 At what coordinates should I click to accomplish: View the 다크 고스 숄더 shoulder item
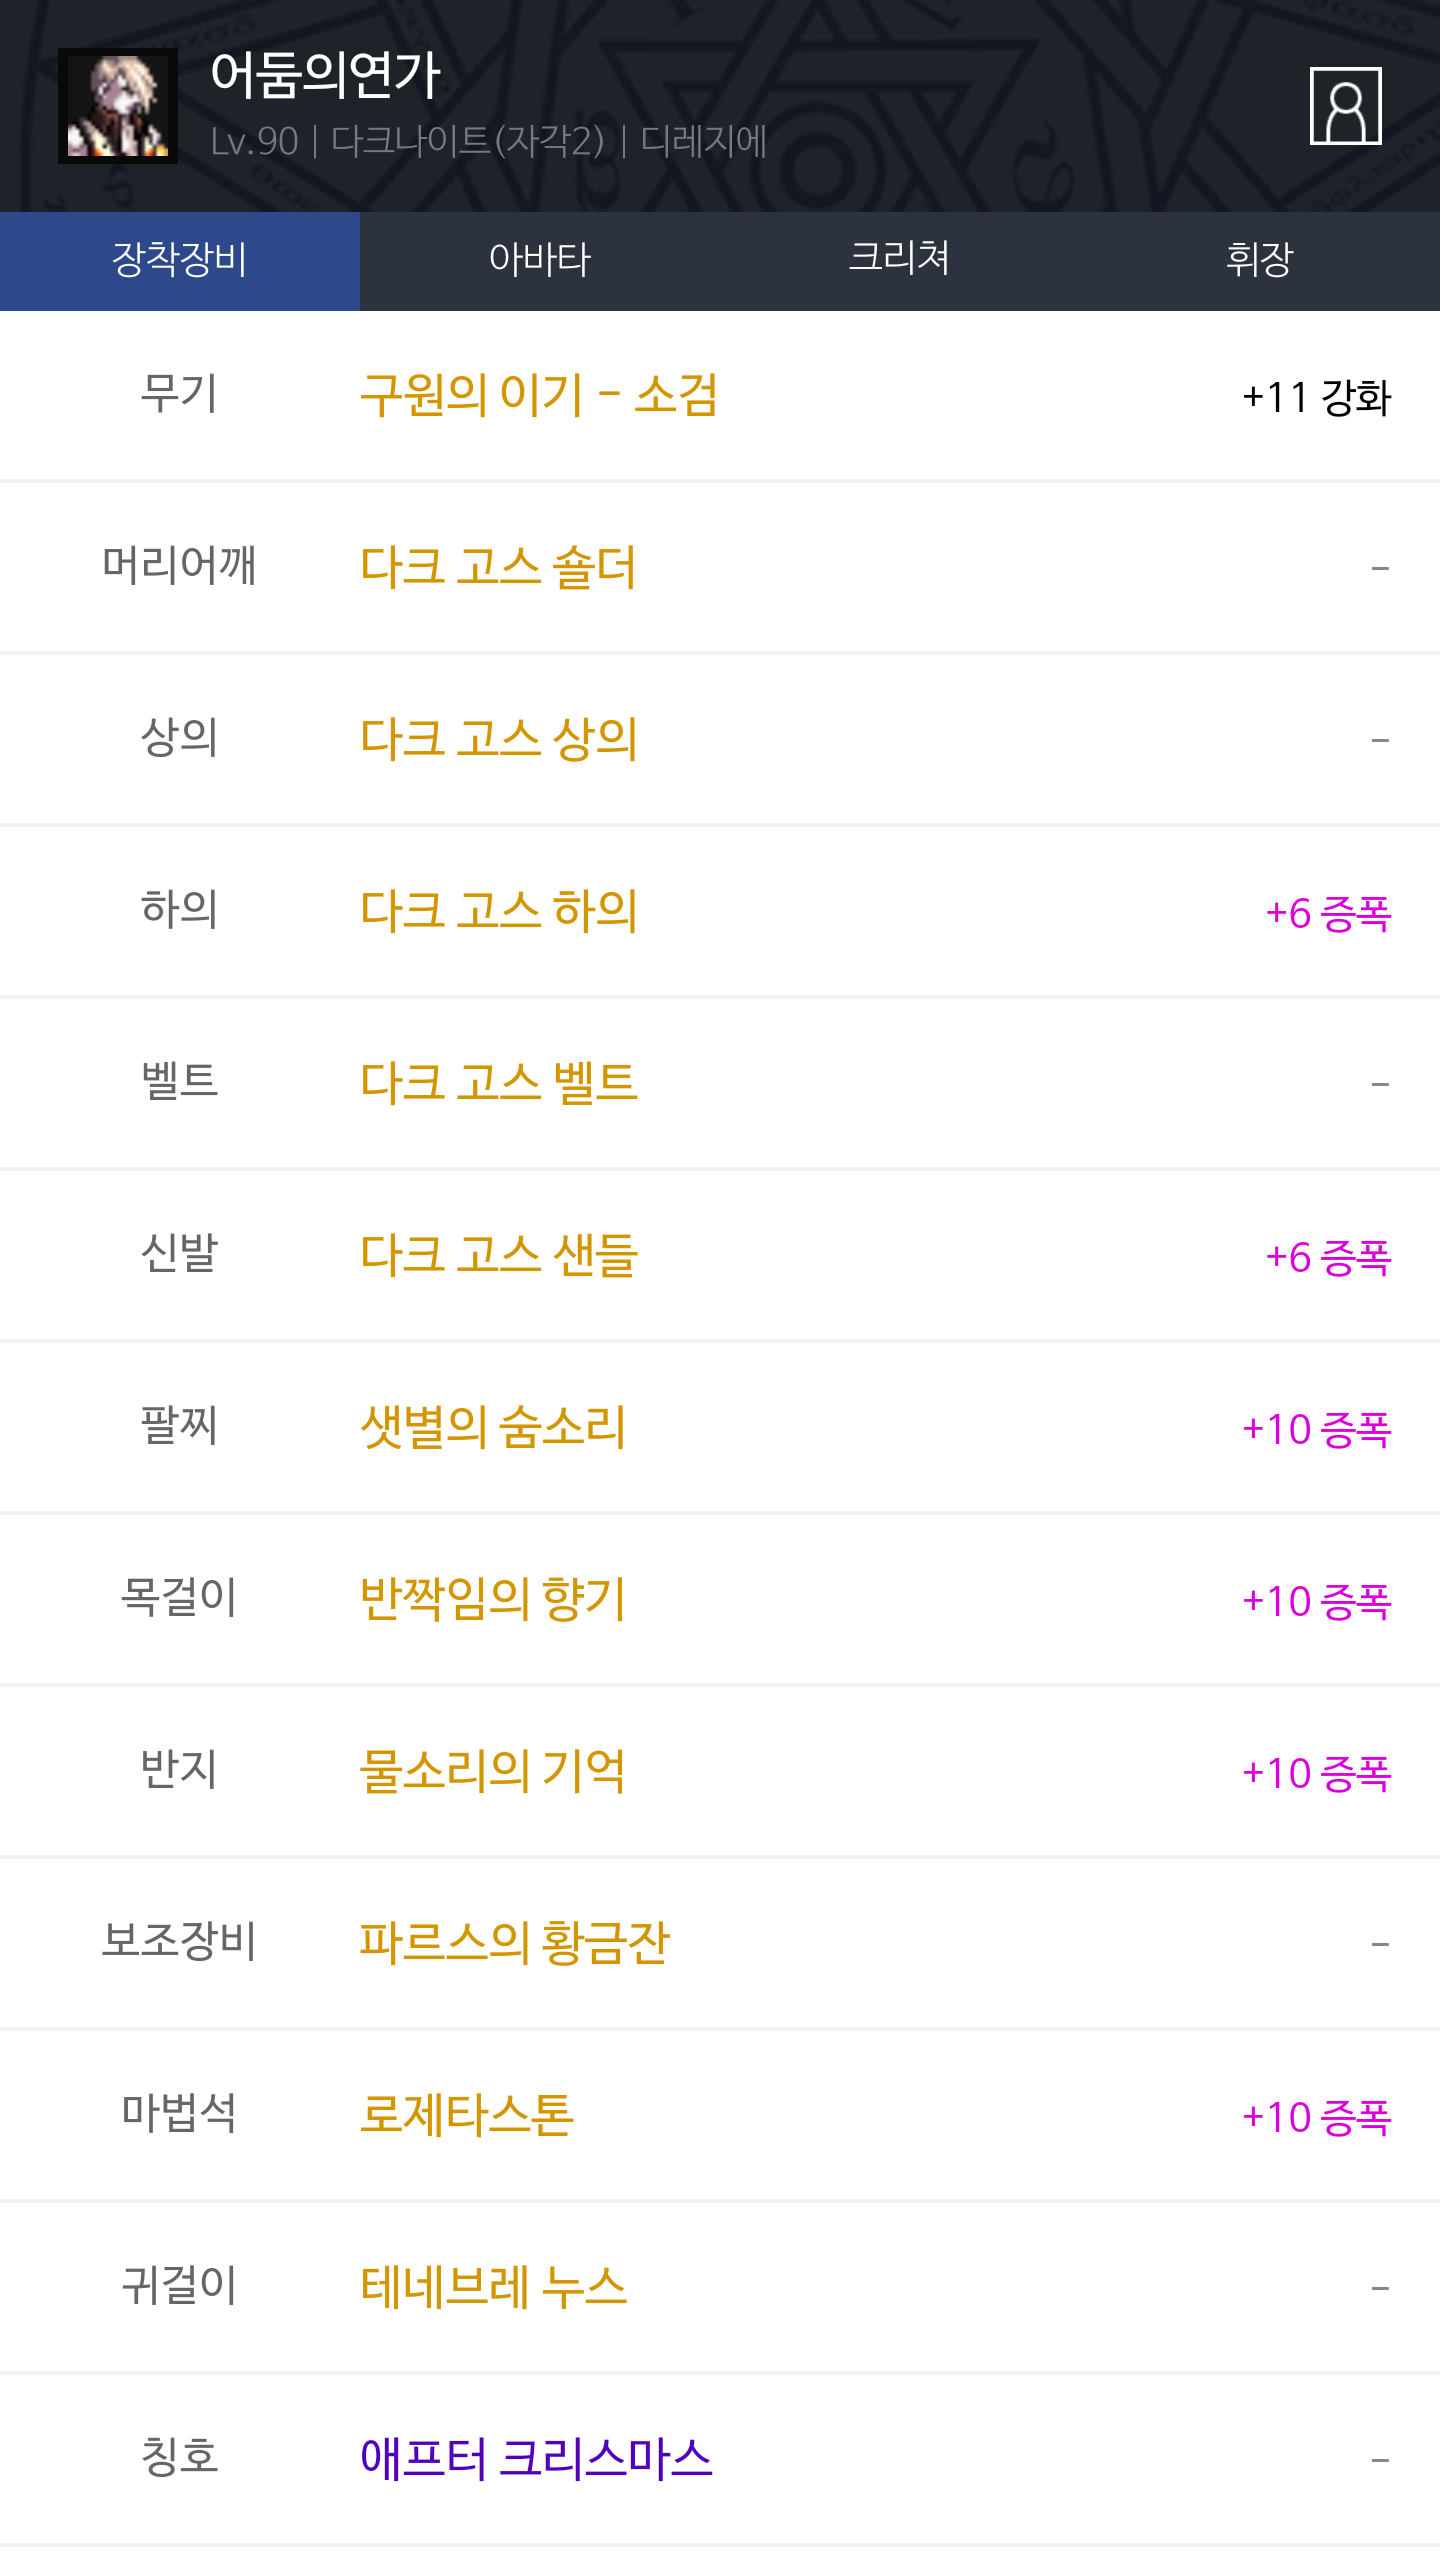tap(498, 567)
